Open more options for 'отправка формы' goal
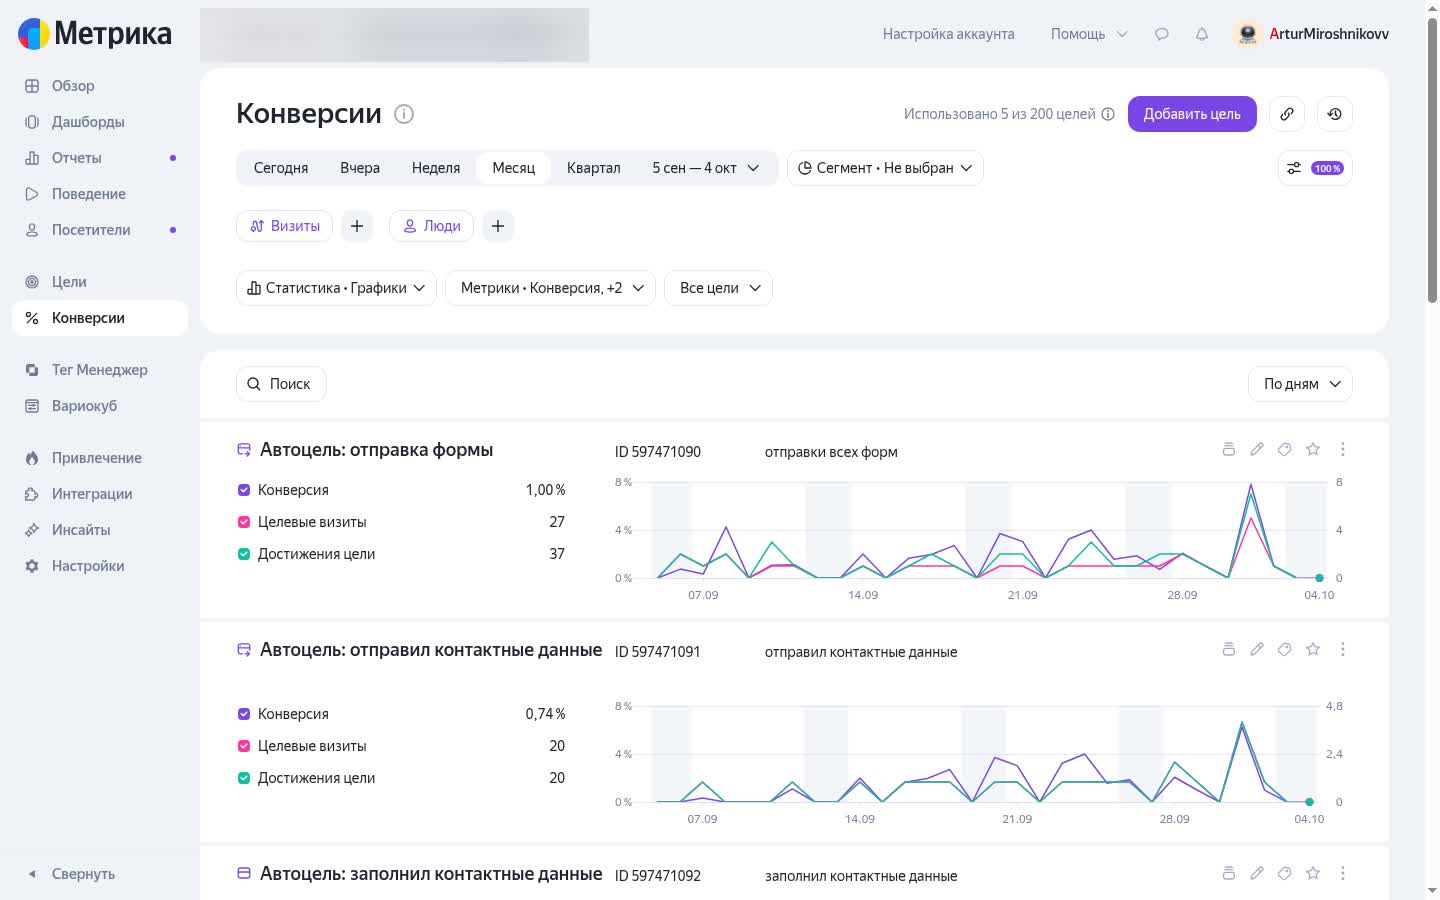Screen dimensions: 1440x900 click(x=1343, y=450)
